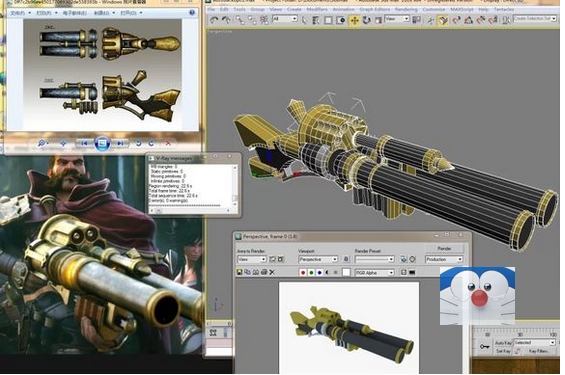
Task: Save the rendered image from frame window
Action: click(239, 272)
